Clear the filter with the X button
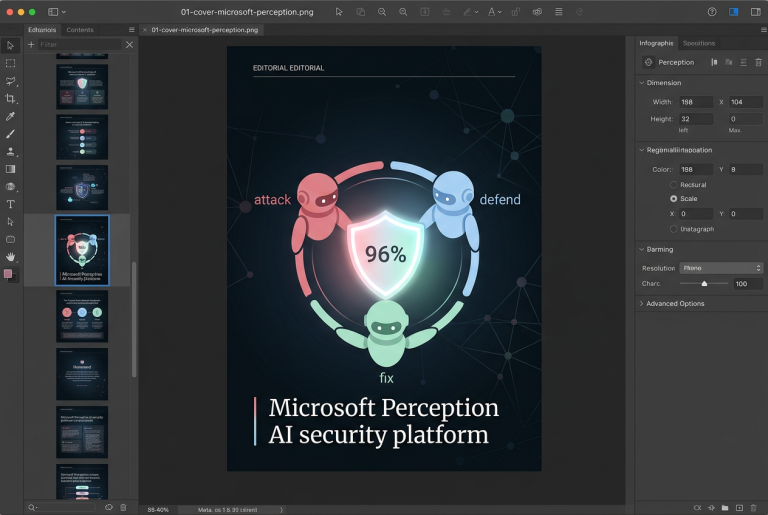The width and height of the screenshot is (768, 515). point(129,45)
